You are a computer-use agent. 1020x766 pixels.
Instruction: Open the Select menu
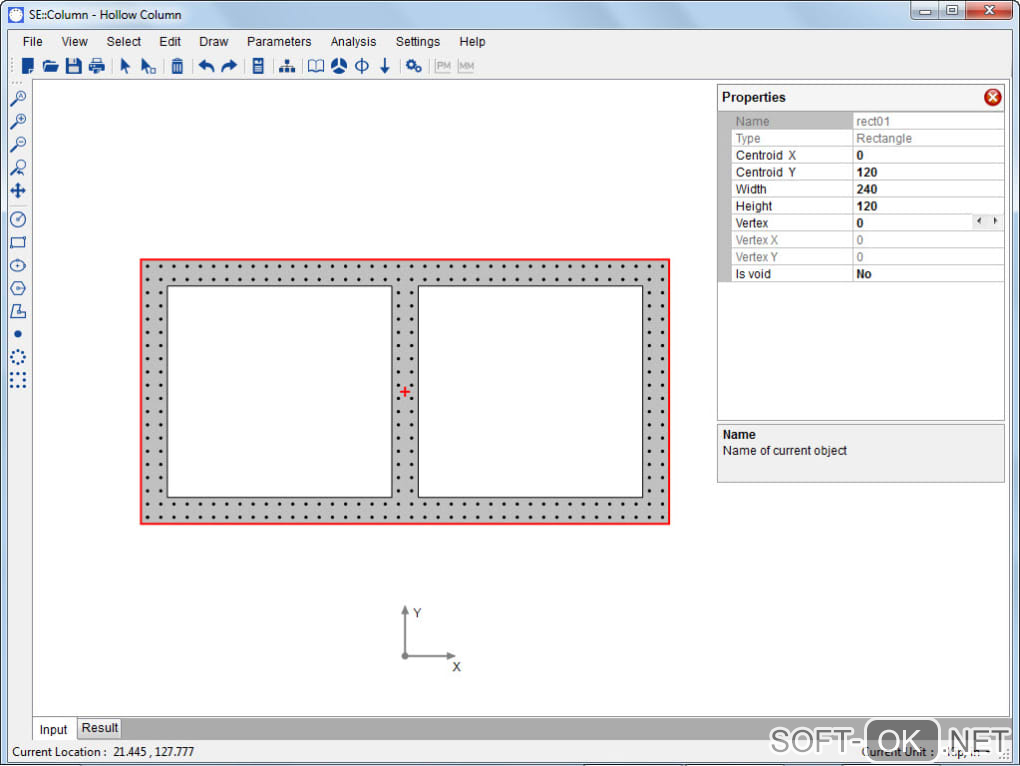124,42
